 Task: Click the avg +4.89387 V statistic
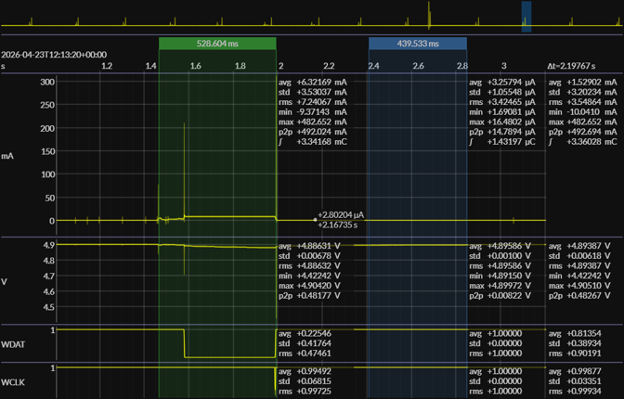pos(579,246)
